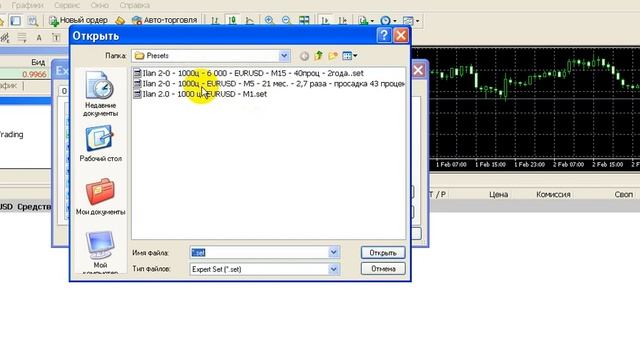Click the Своп column header
The height and width of the screenshot is (360, 640).
pyautogui.click(x=624, y=195)
